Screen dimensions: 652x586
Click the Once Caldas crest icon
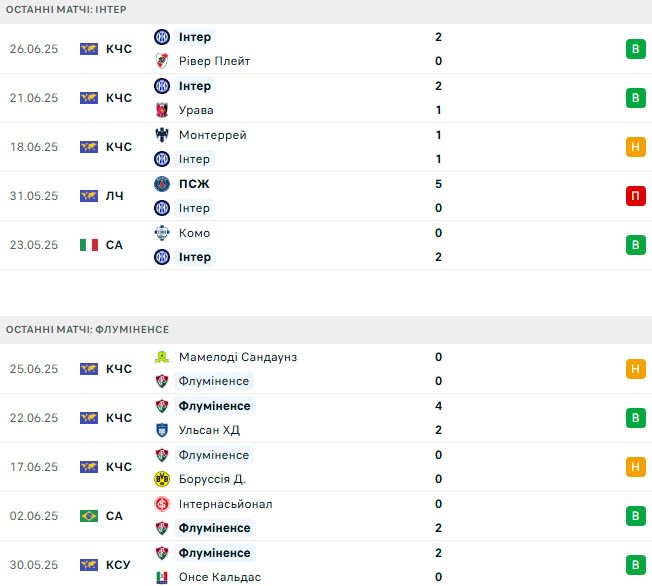pyautogui.click(x=162, y=577)
